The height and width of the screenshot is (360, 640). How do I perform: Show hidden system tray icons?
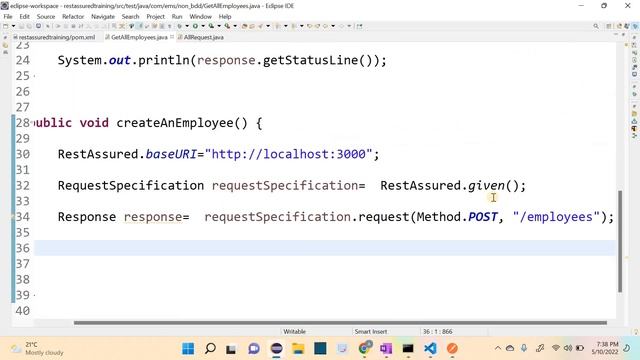coord(498,348)
